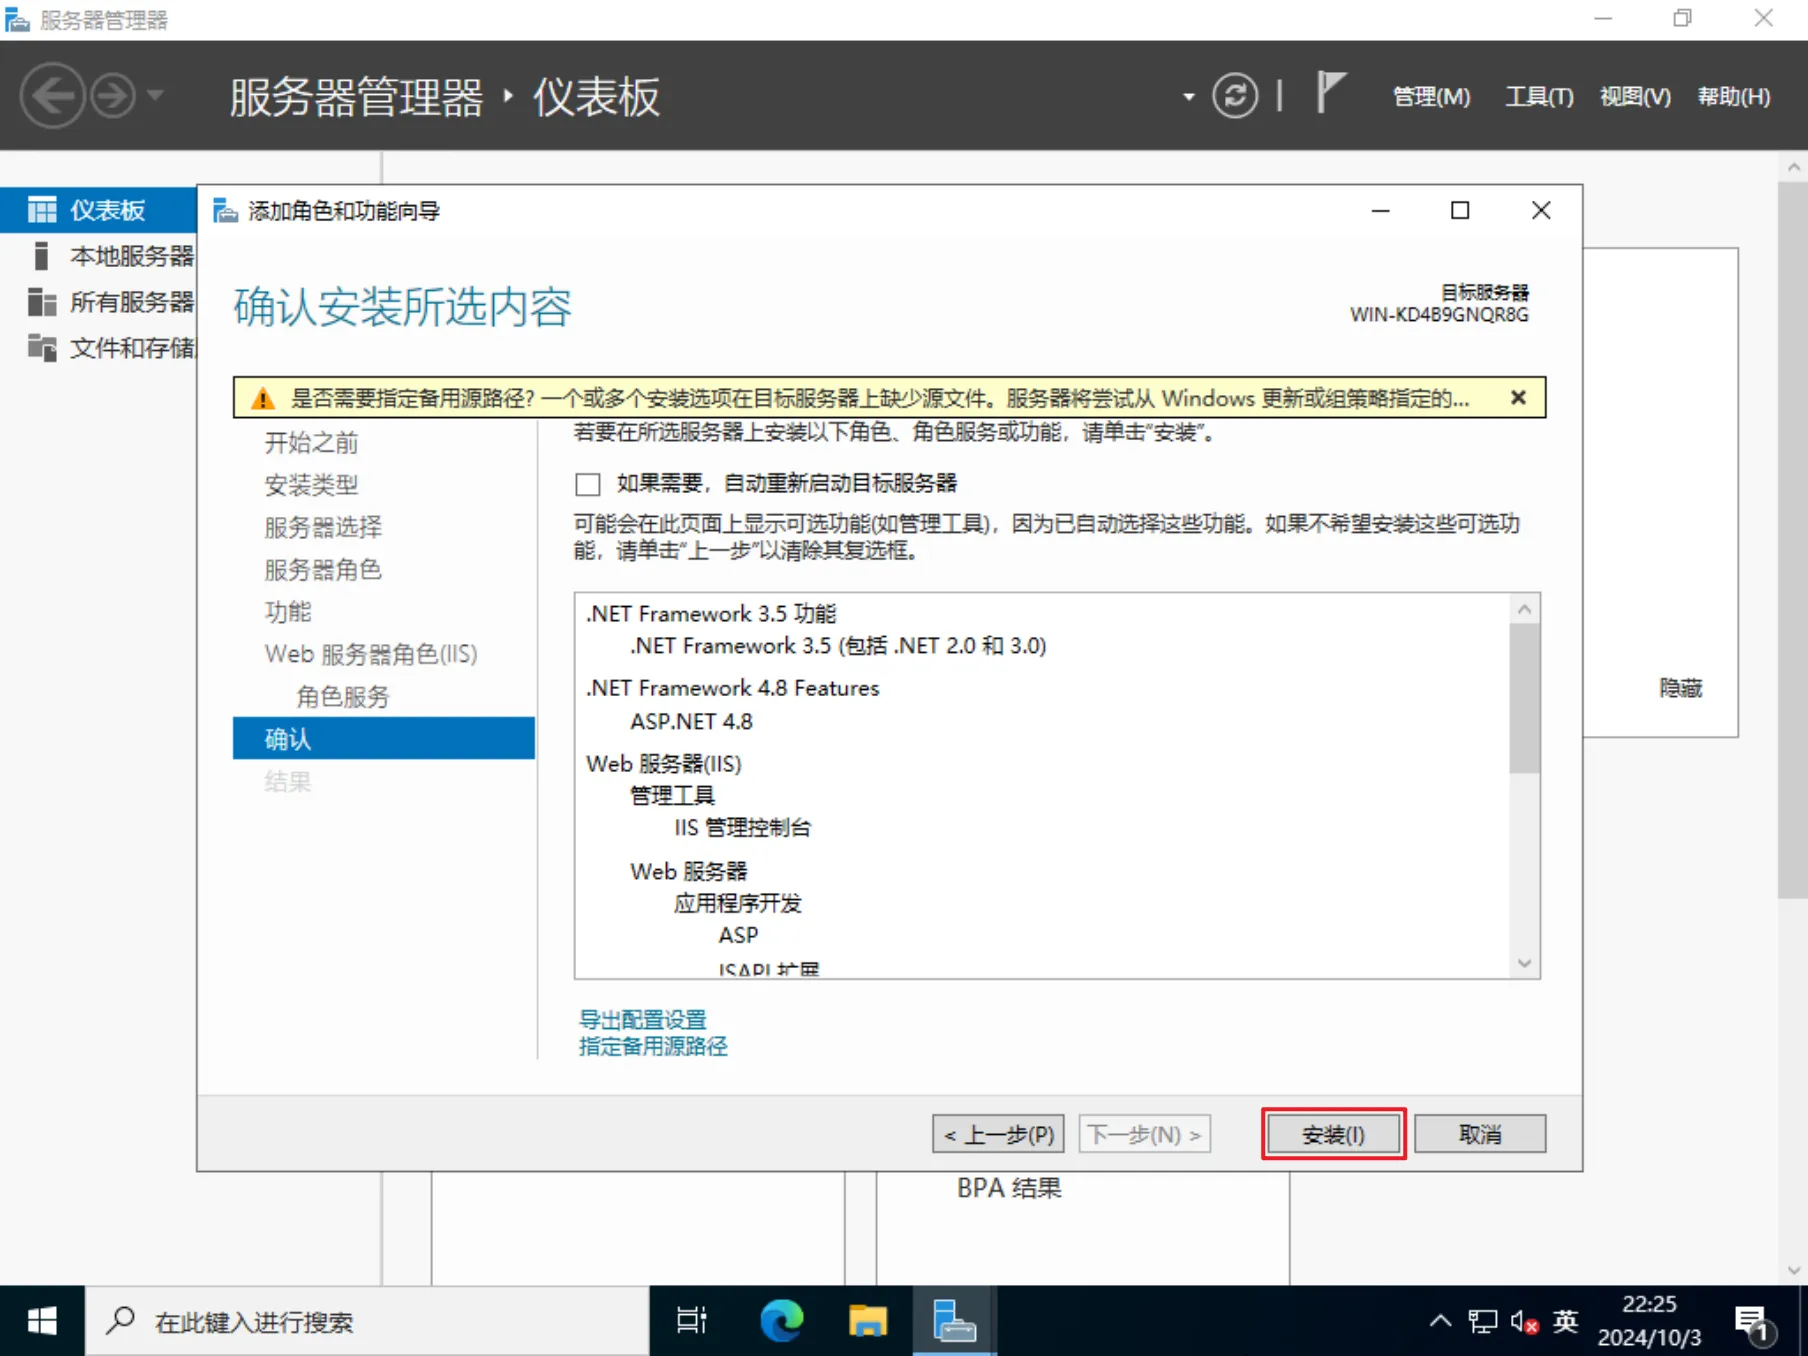
Task: Click the Server Manager main scrollbar up arrow
Action: [1794, 167]
